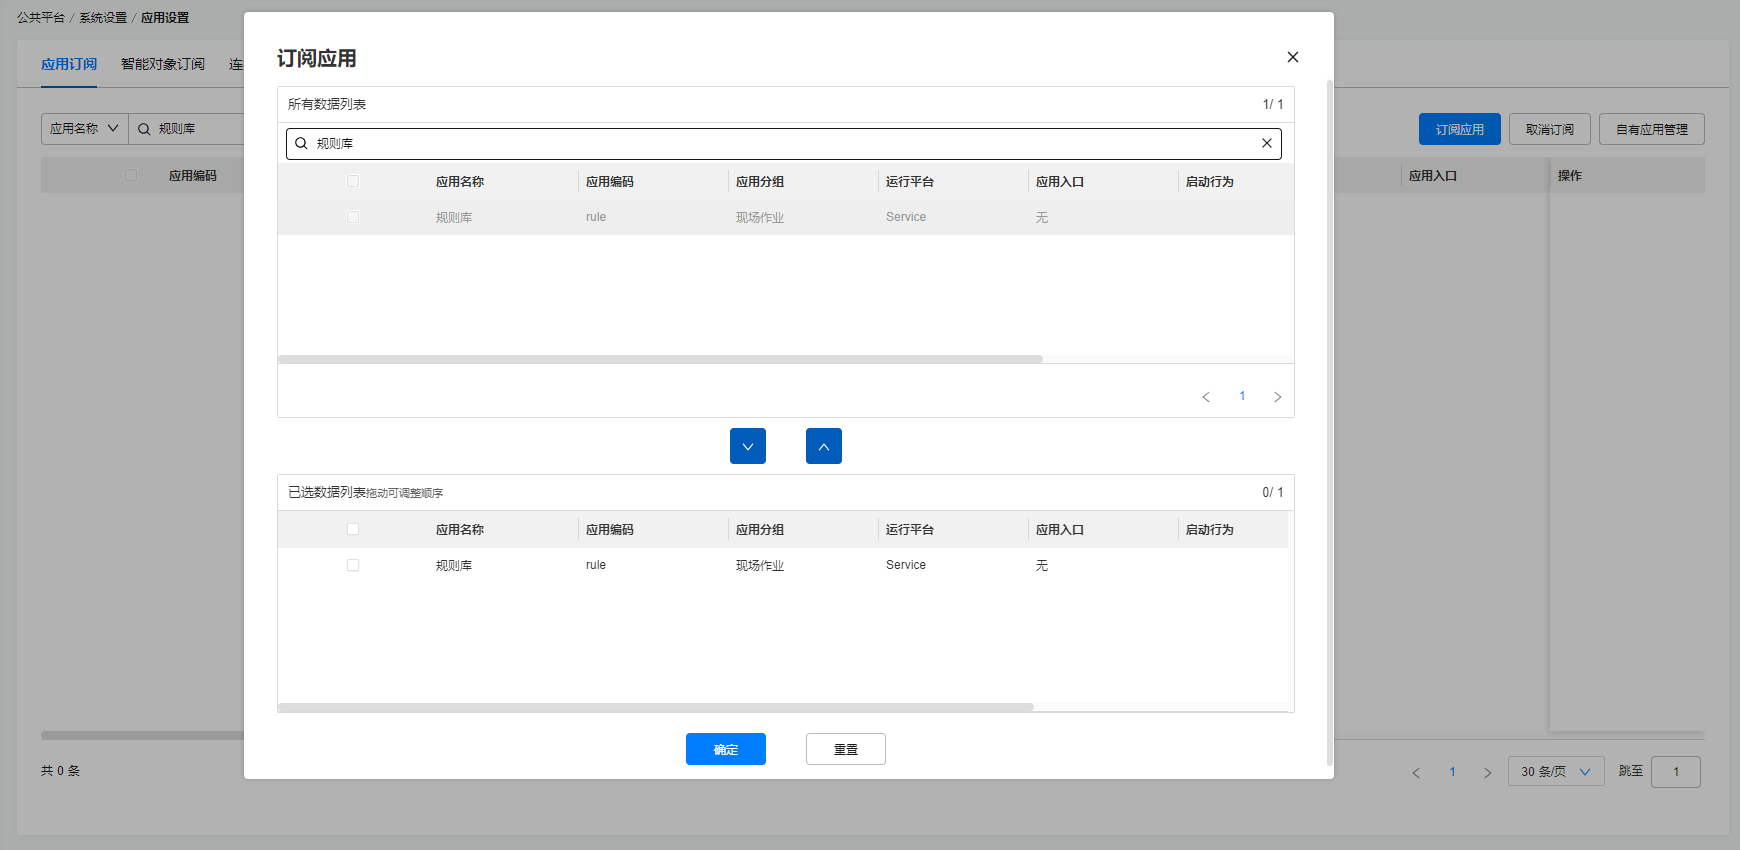1740x850 pixels.
Task: Toggle the select-all checkbox in 所有数据列表 header
Action: 353,181
